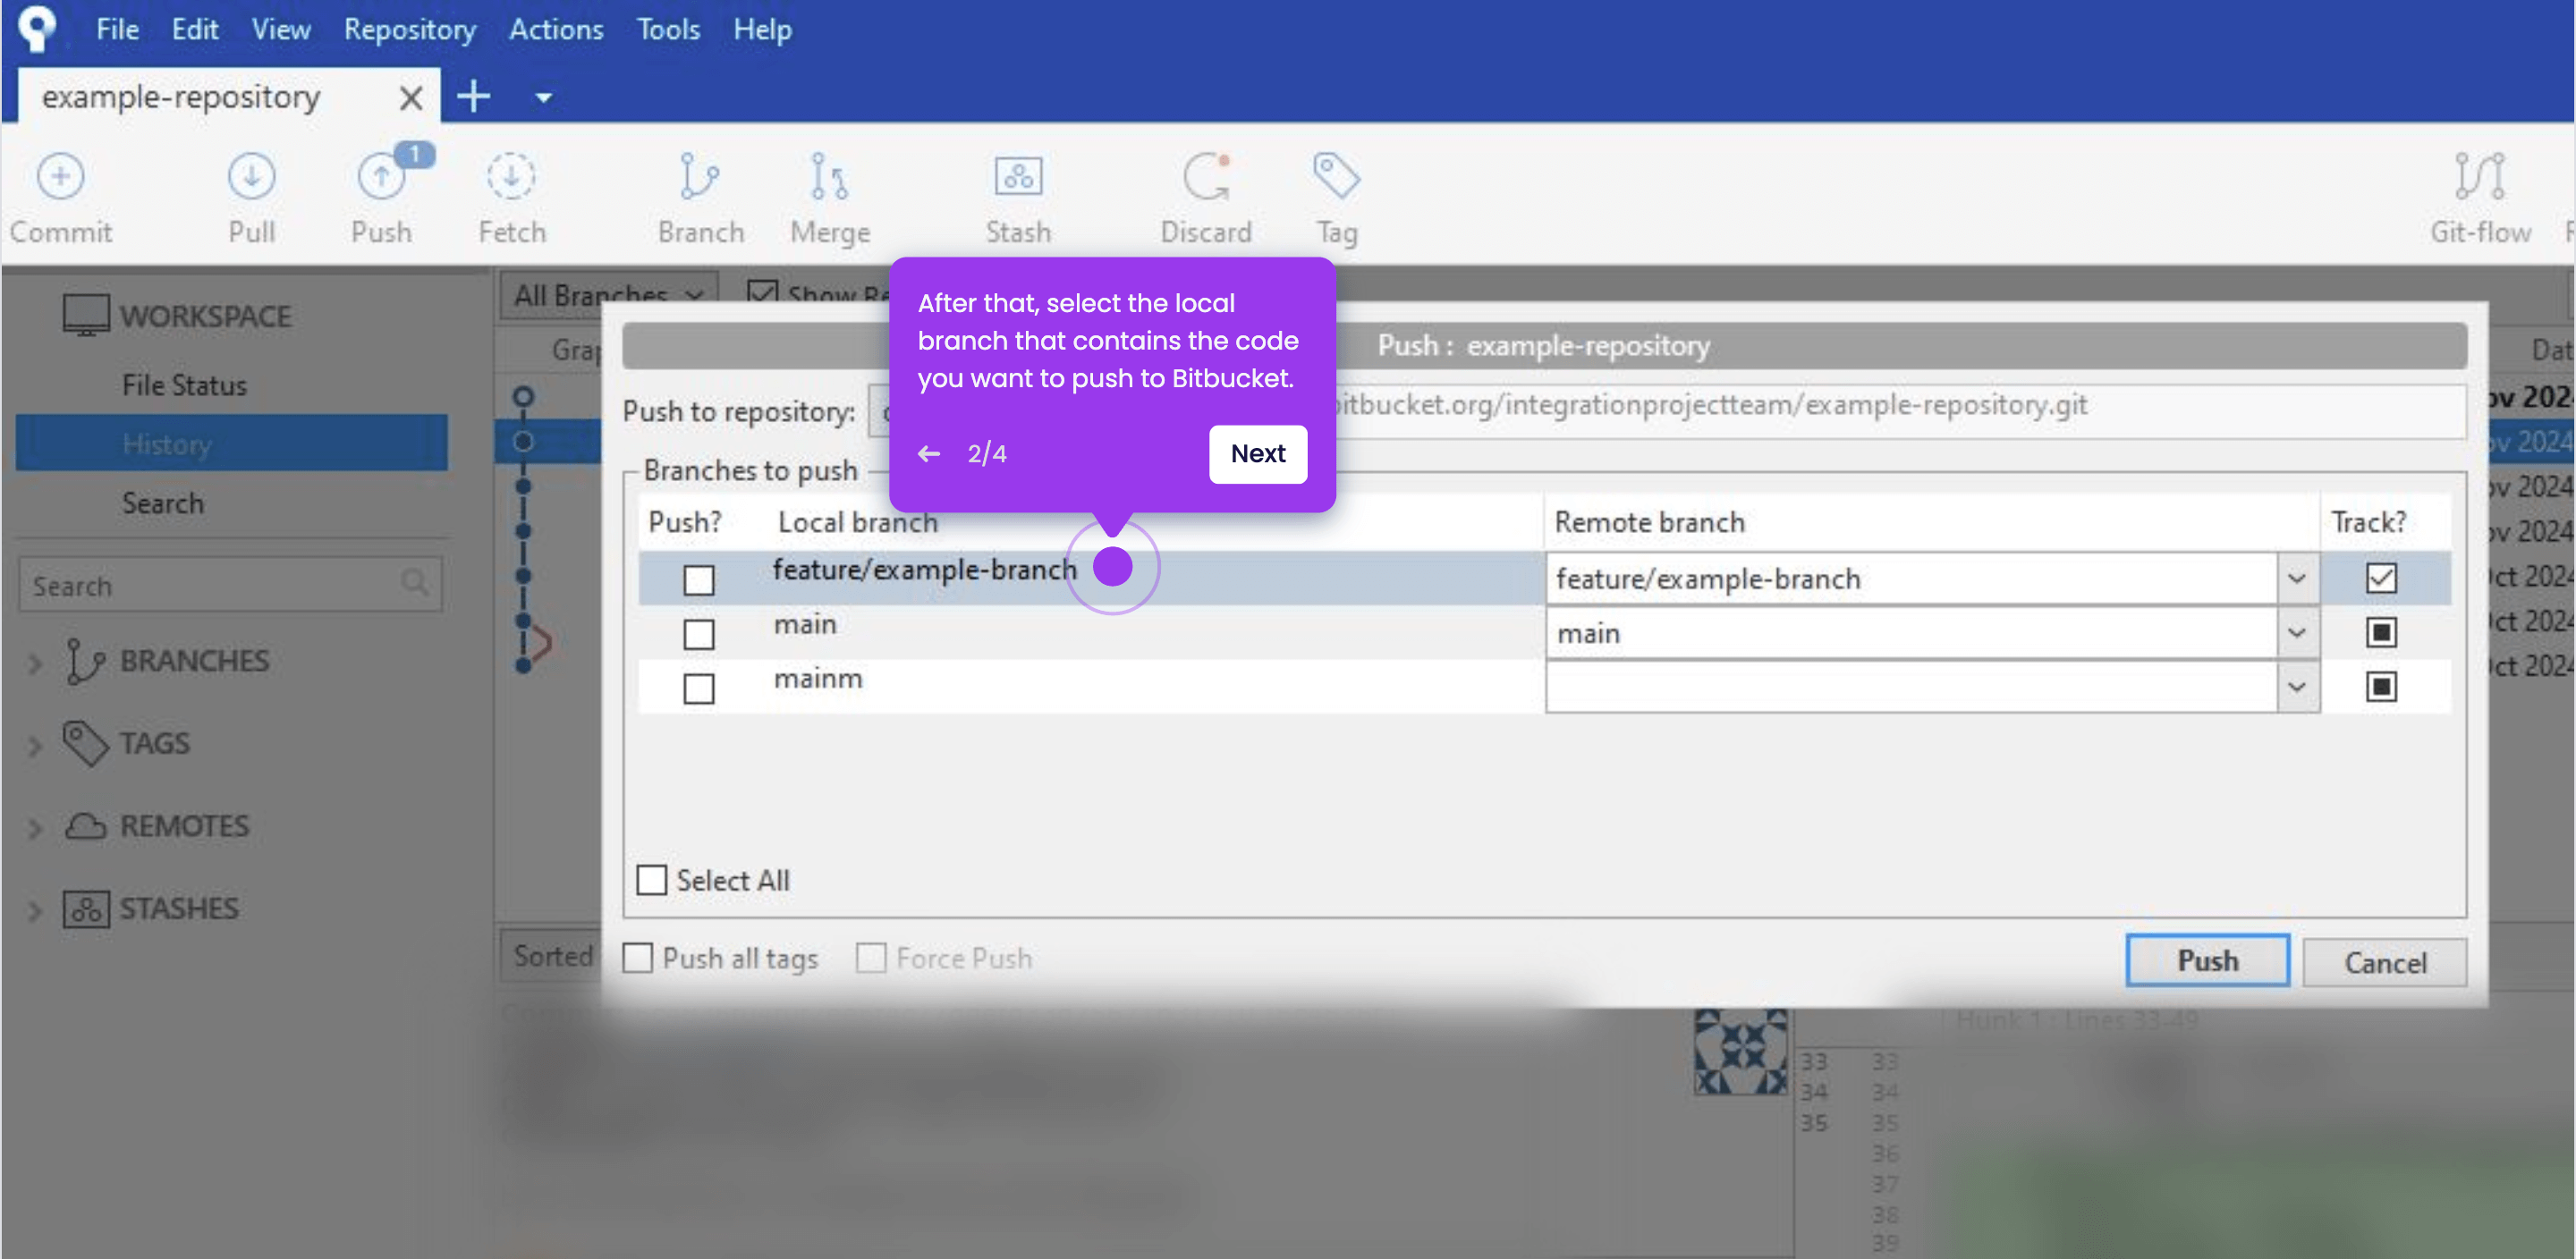Close the example-repository tab

pos(411,98)
